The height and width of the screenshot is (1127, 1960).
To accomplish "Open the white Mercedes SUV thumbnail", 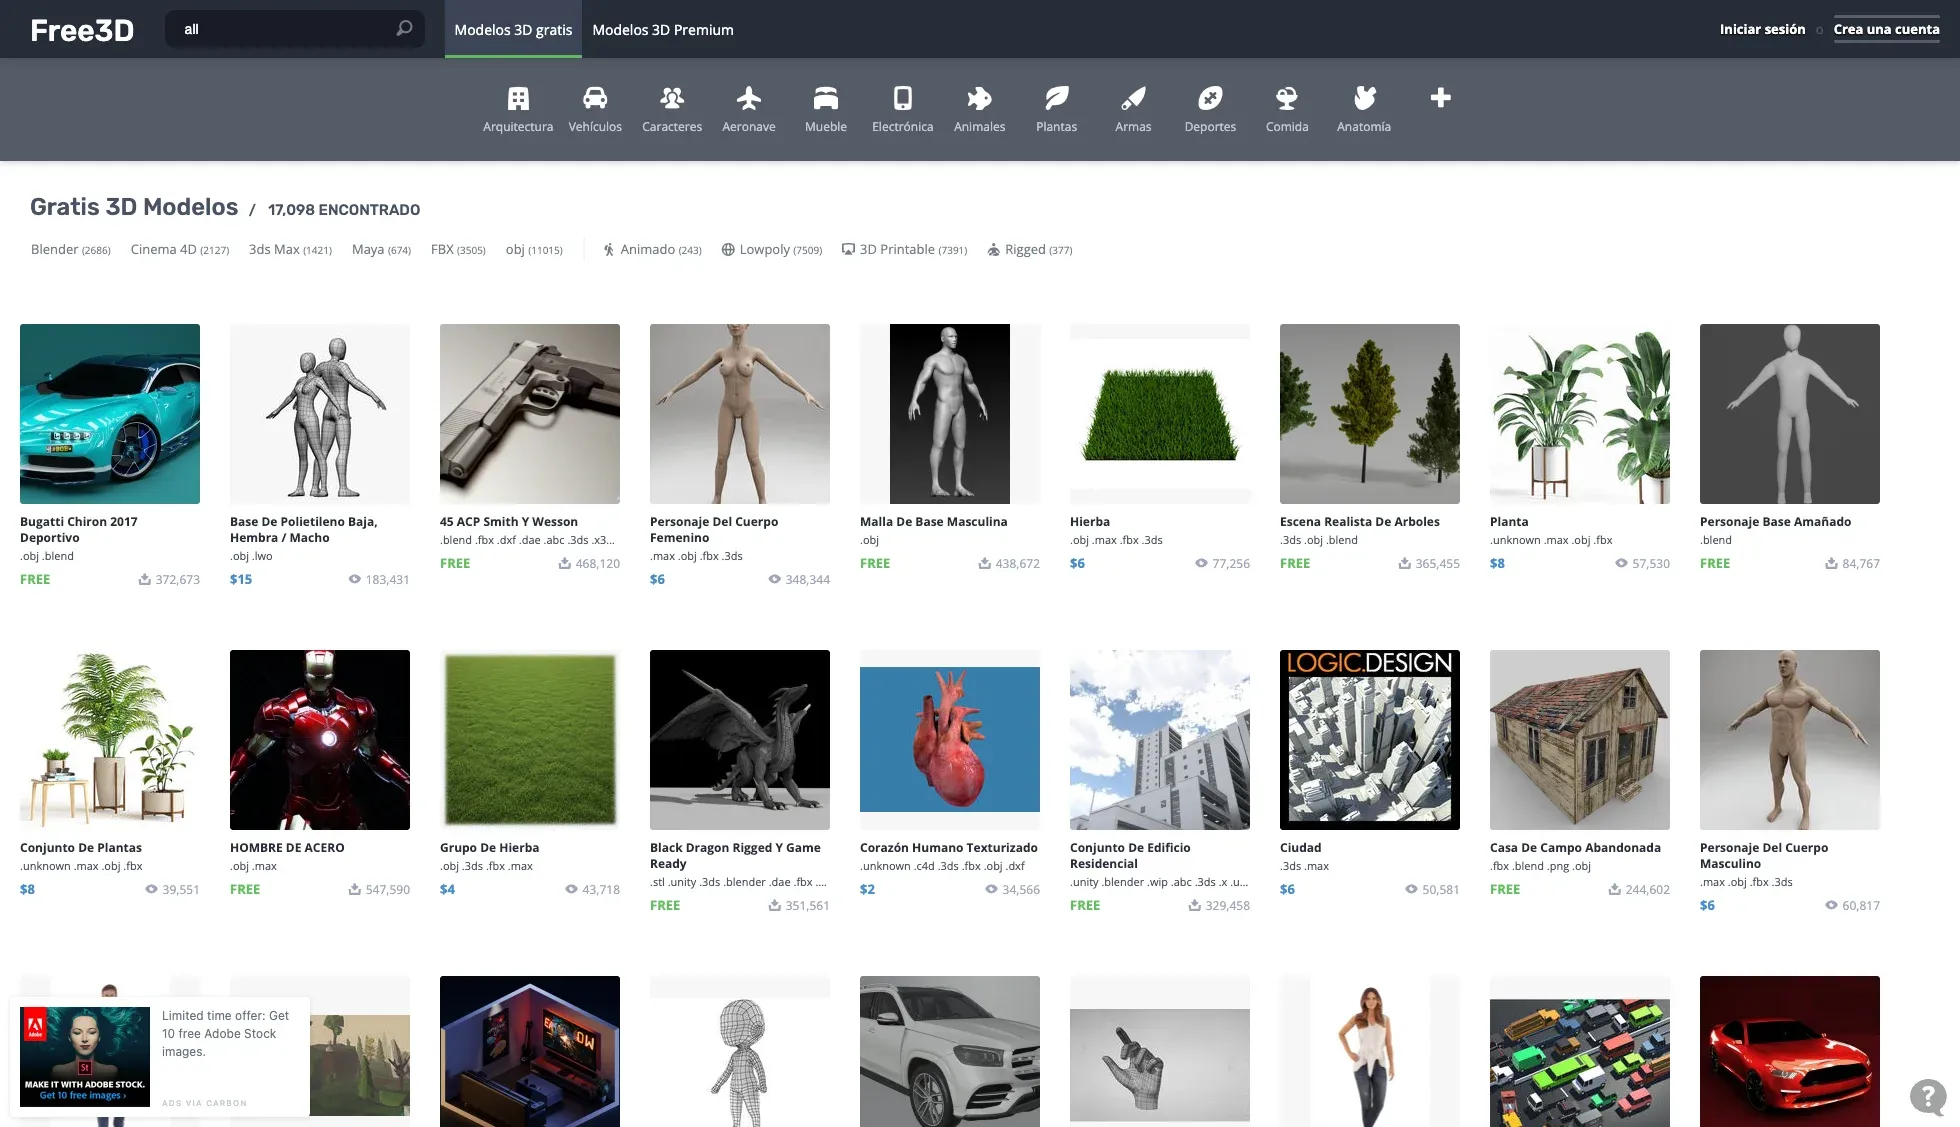I will (950, 1052).
